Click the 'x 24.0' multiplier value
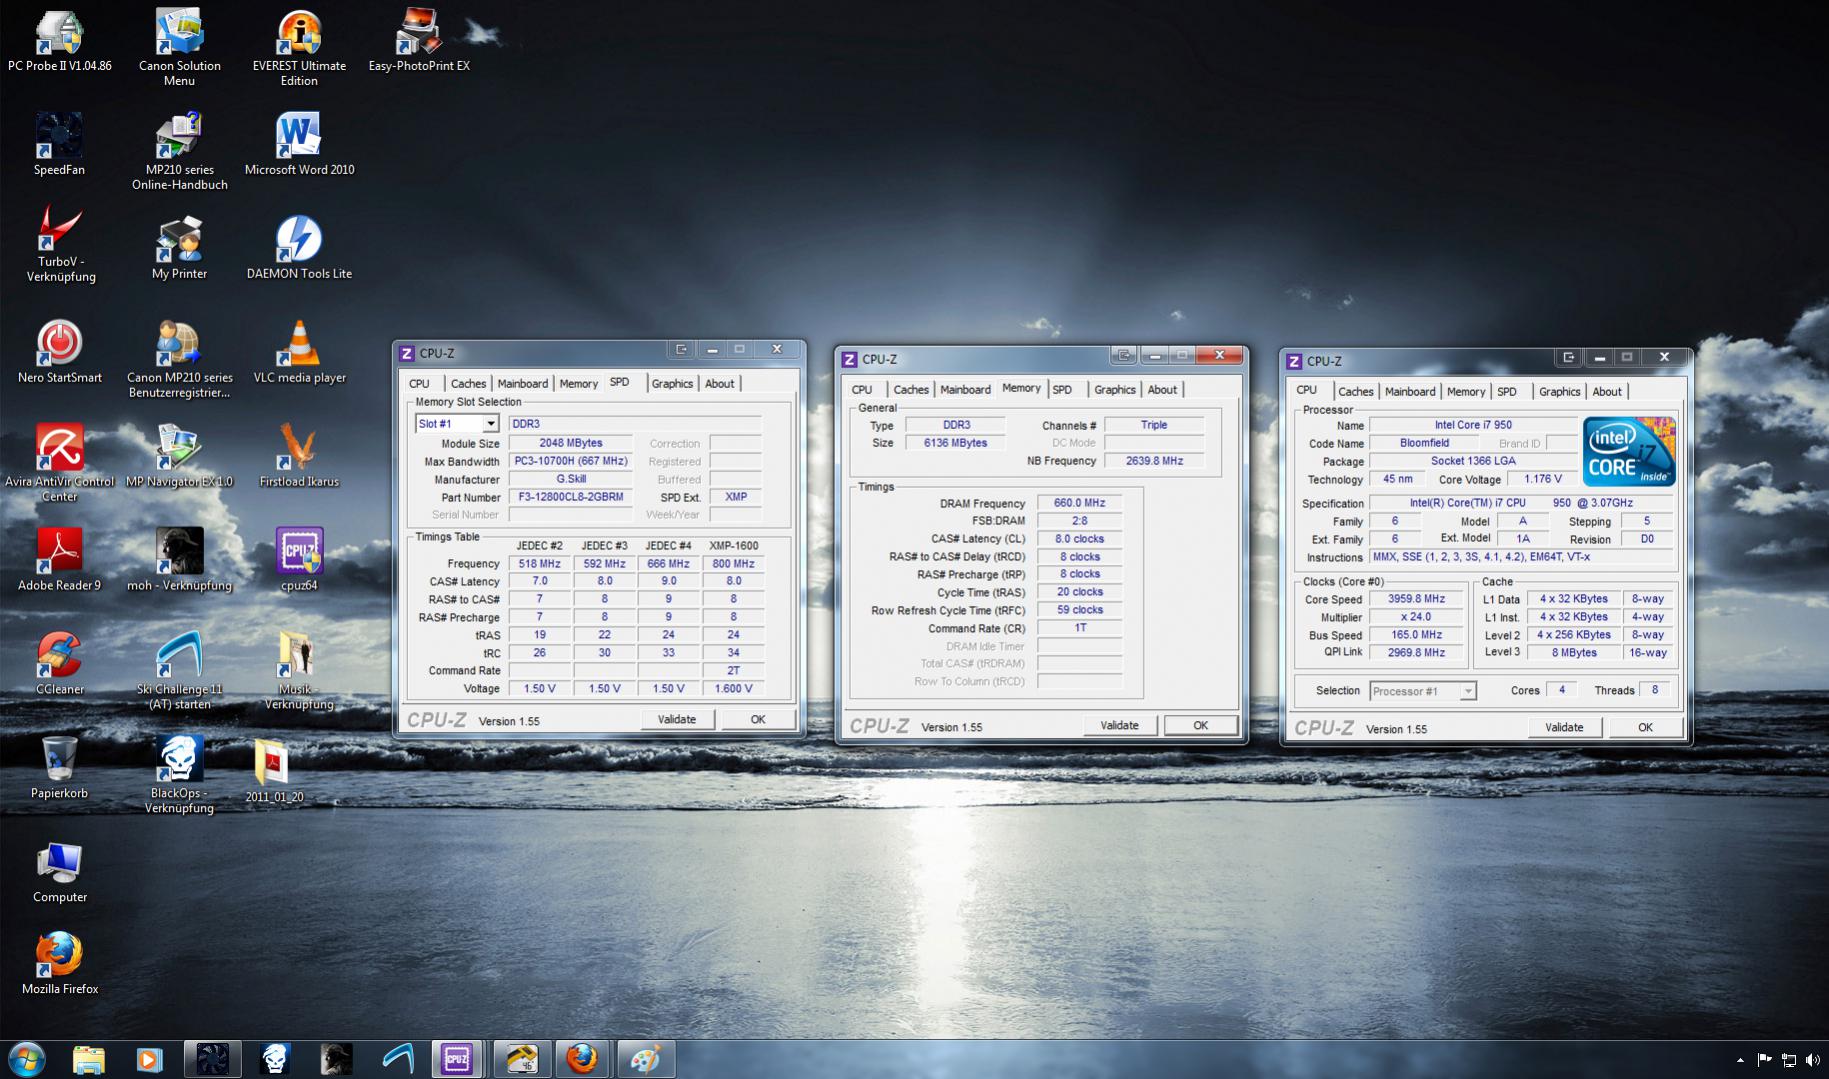1829x1079 pixels. (x=1416, y=617)
